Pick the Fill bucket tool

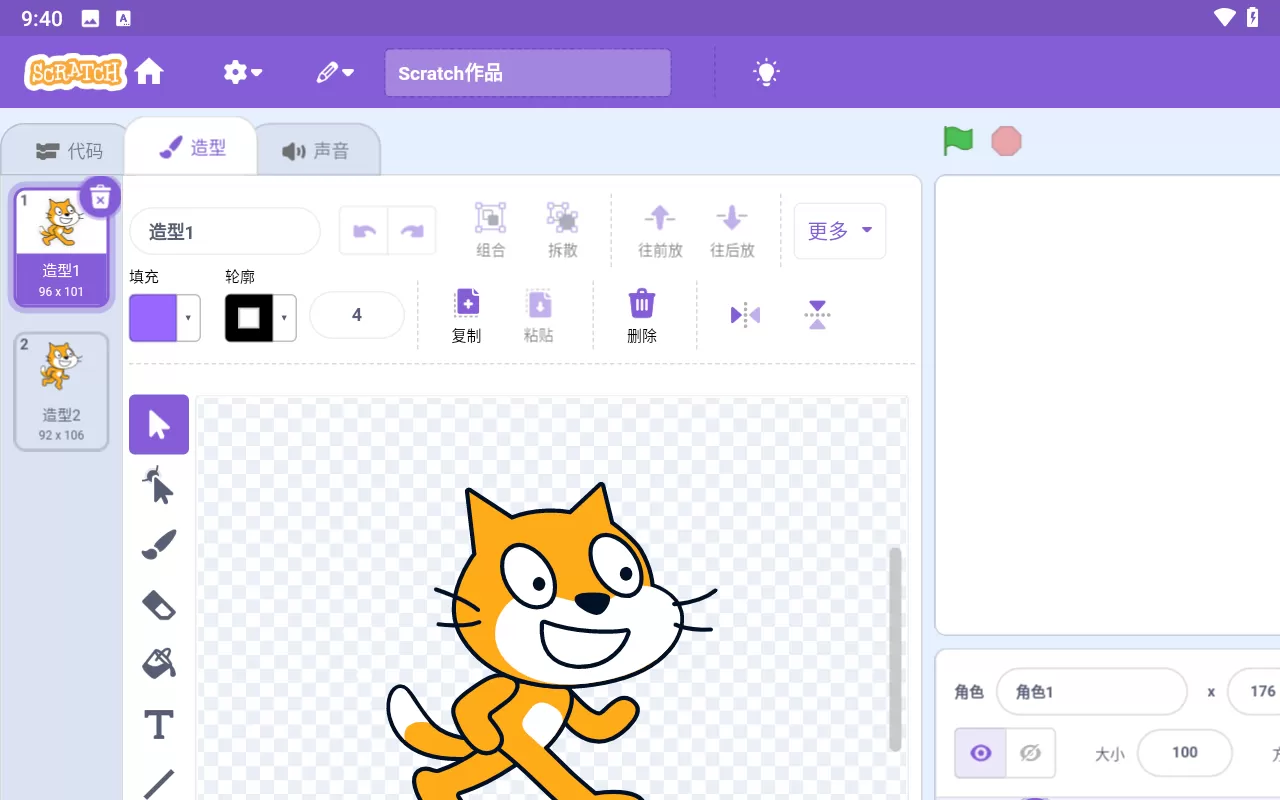tap(159, 663)
